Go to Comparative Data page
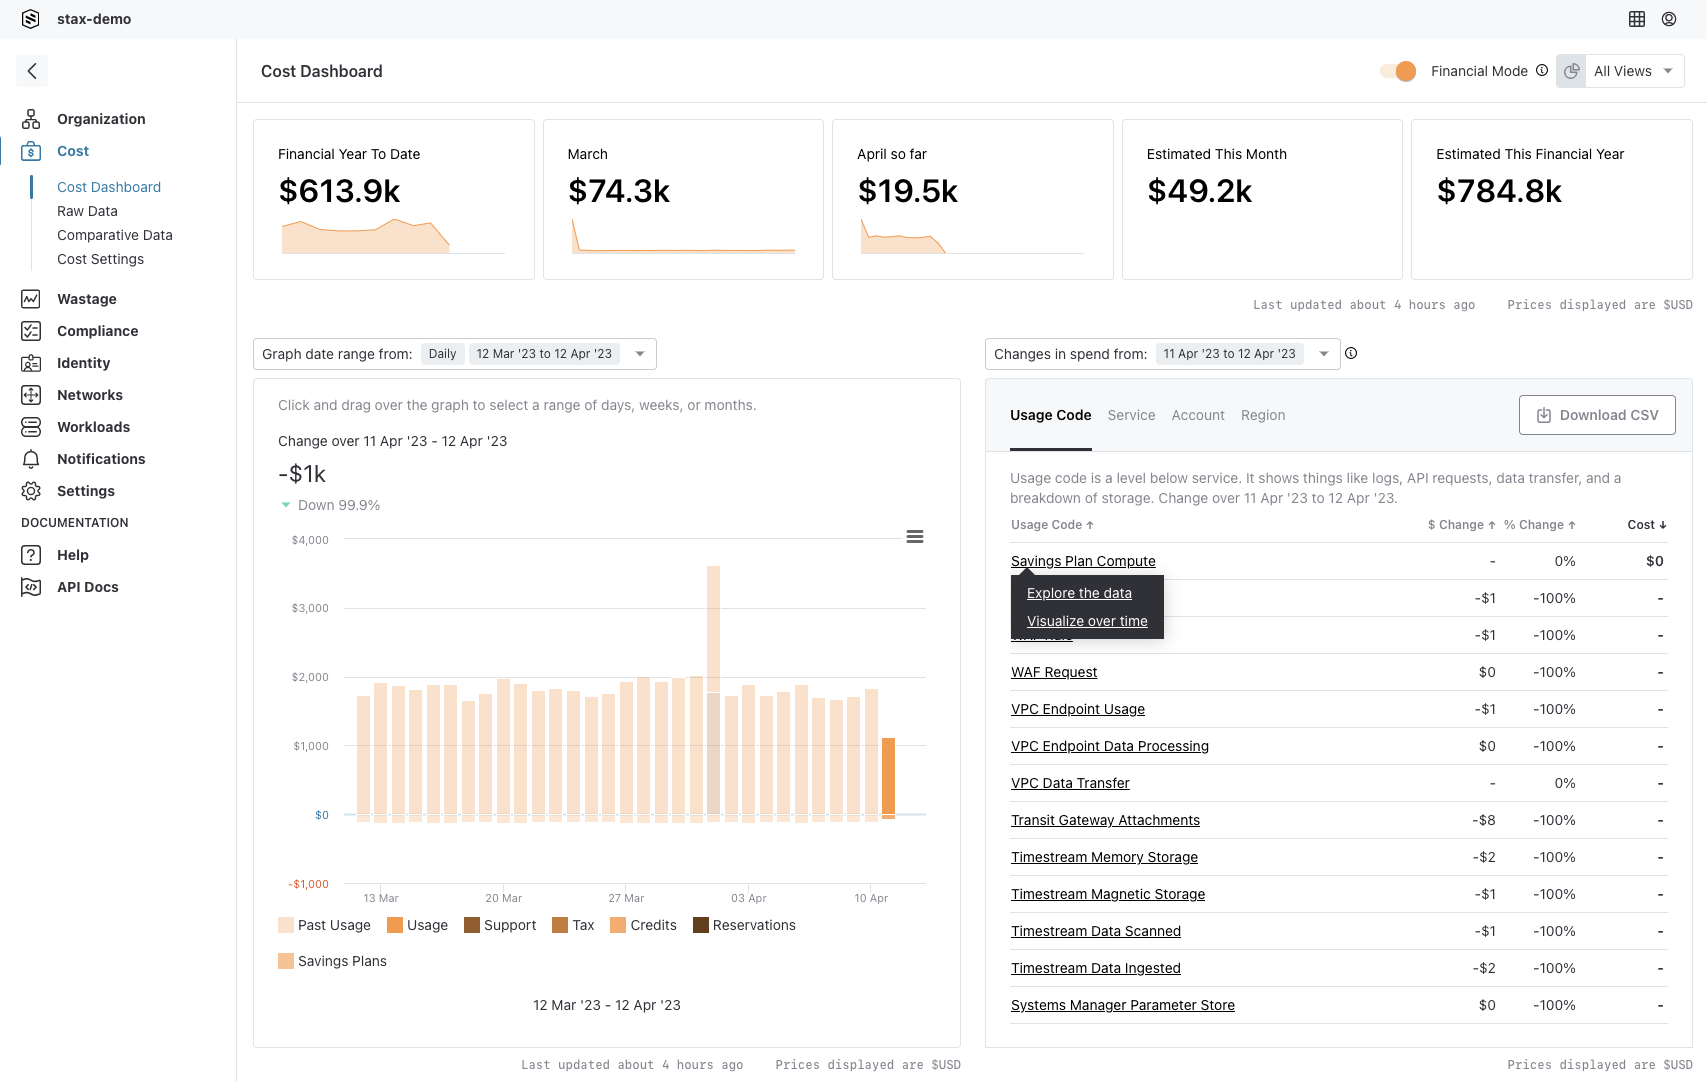This screenshot has width=1707, height=1082. (115, 235)
